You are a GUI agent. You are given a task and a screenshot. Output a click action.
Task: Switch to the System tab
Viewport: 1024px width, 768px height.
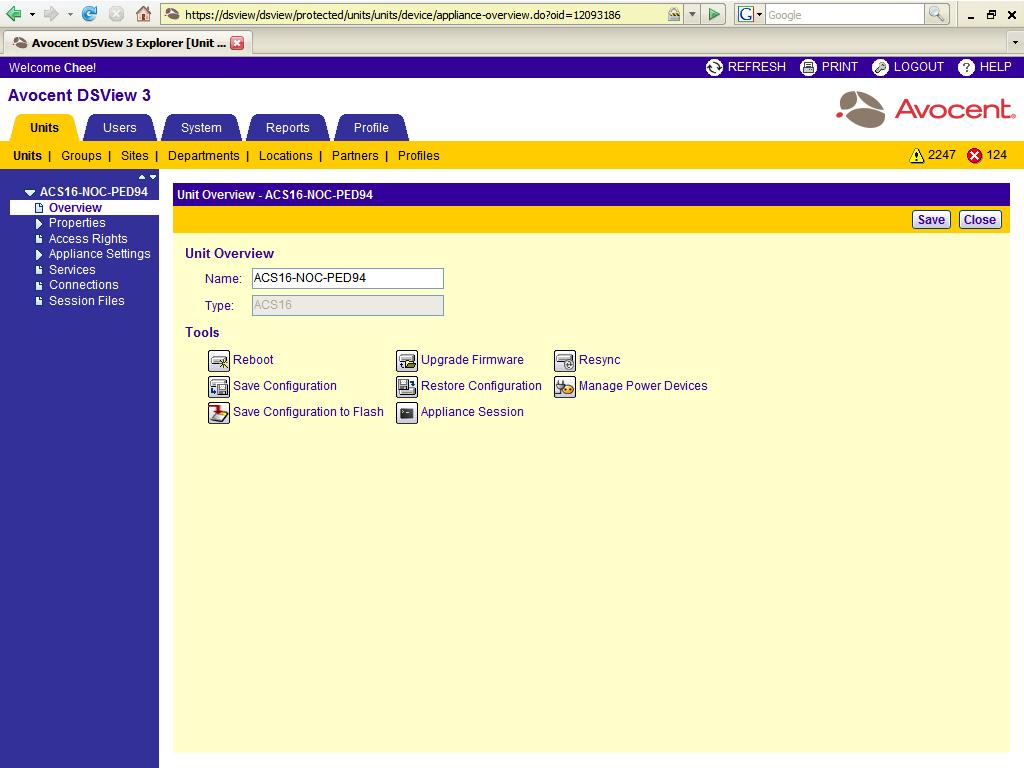(x=201, y=128)
